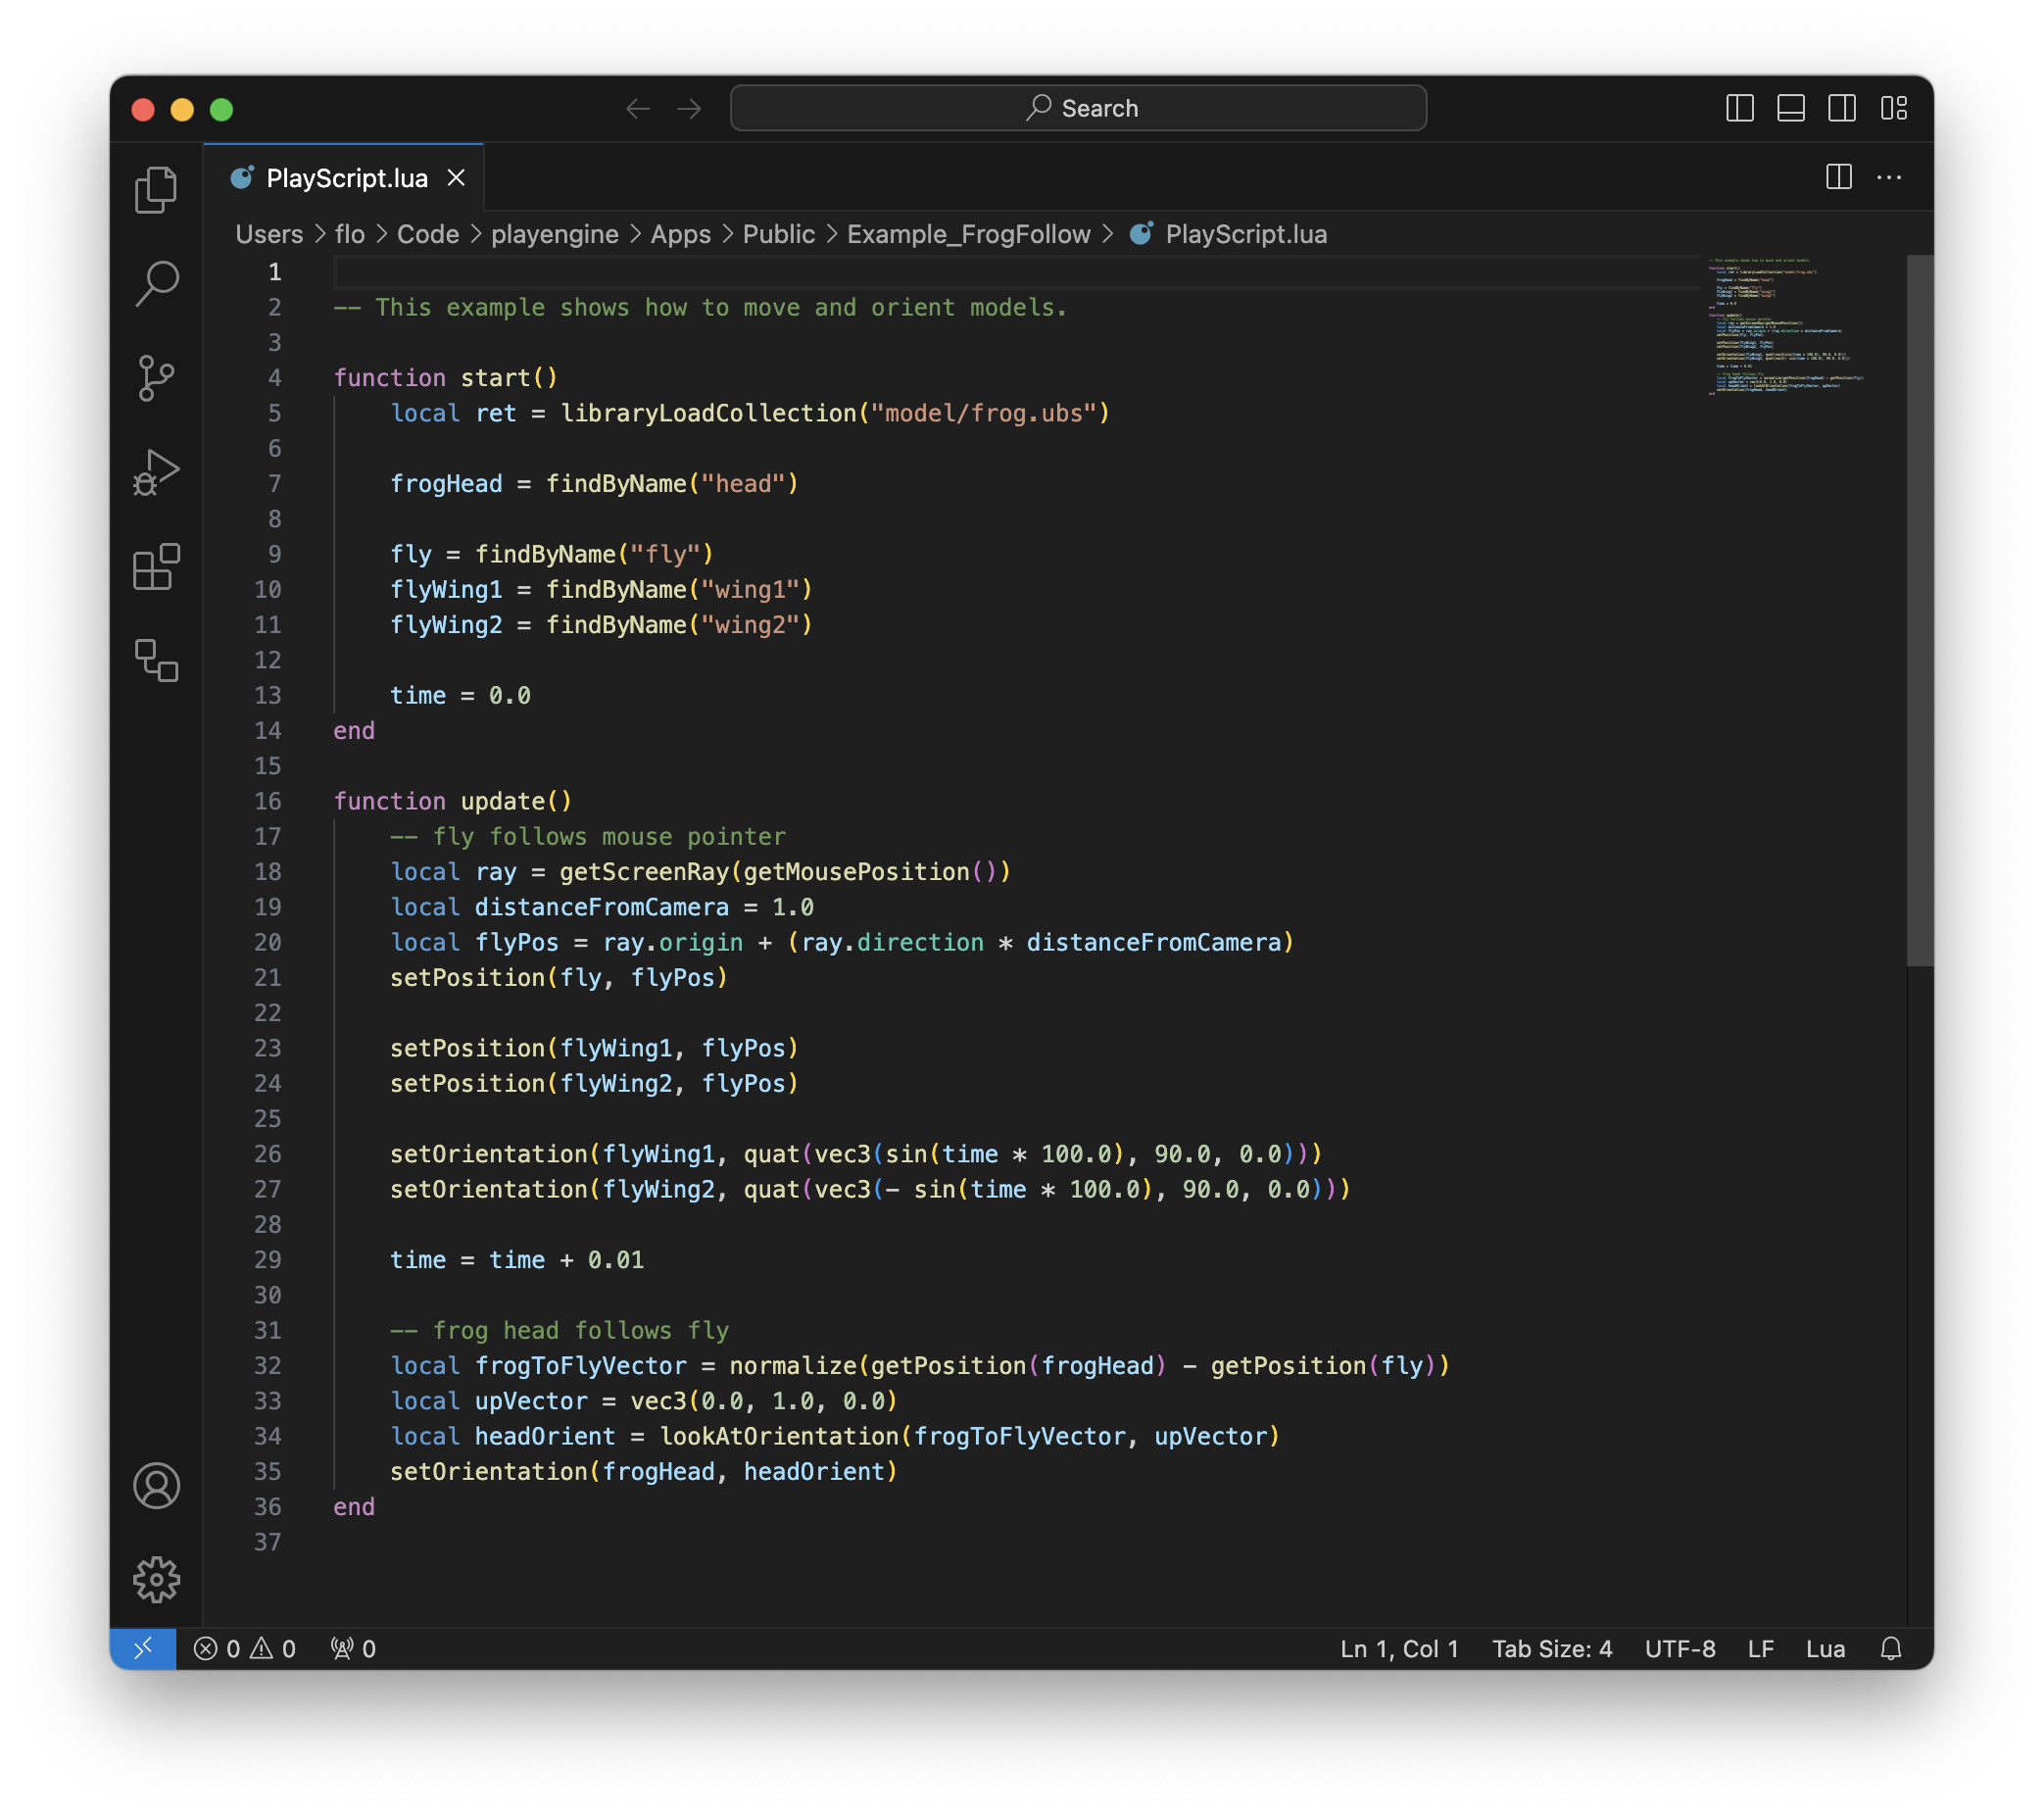Toggle the primary sidebar layout control
This screenshot has height=1815, width=2044.
pyautogui.click(x=1740, y=108)
